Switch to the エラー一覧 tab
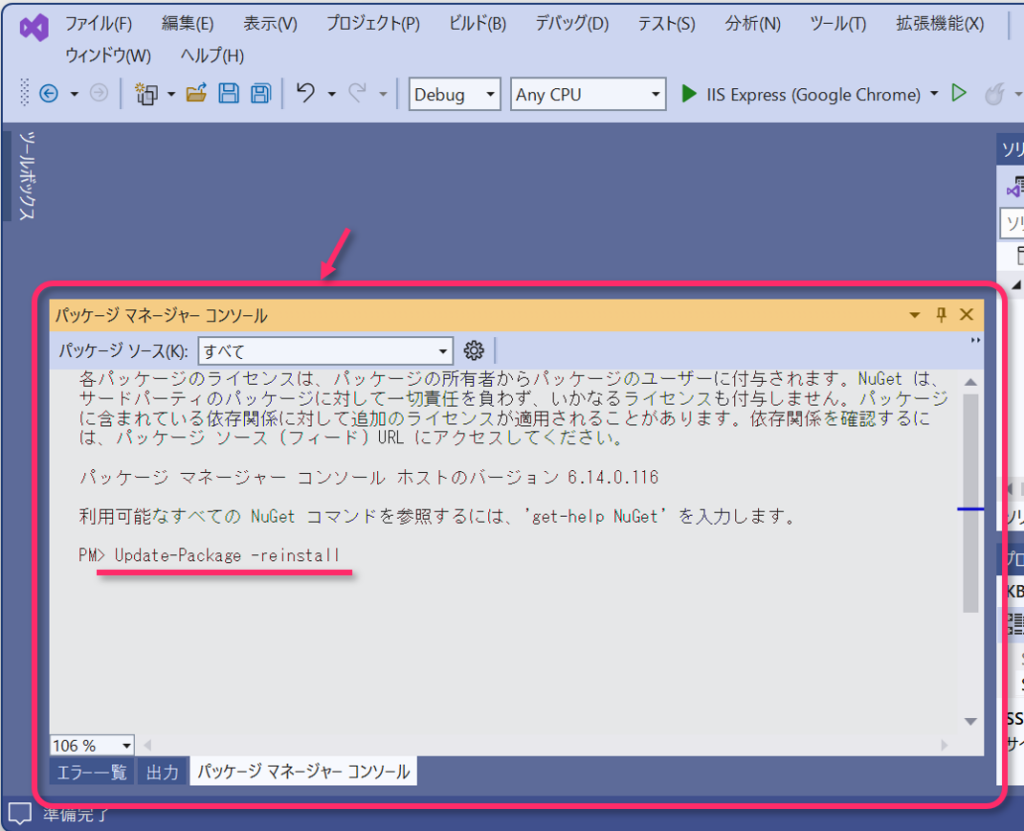The width and height of the screenshot is (1024, 831). tap(91, 771)
